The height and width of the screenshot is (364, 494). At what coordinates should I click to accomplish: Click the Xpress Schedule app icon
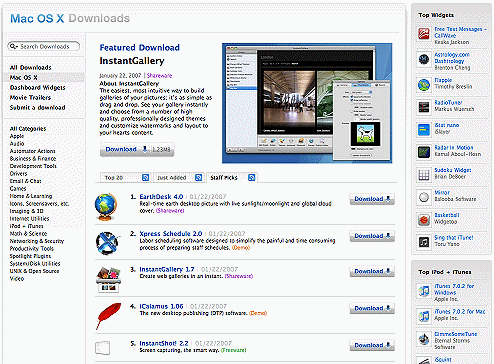(107, 243)
